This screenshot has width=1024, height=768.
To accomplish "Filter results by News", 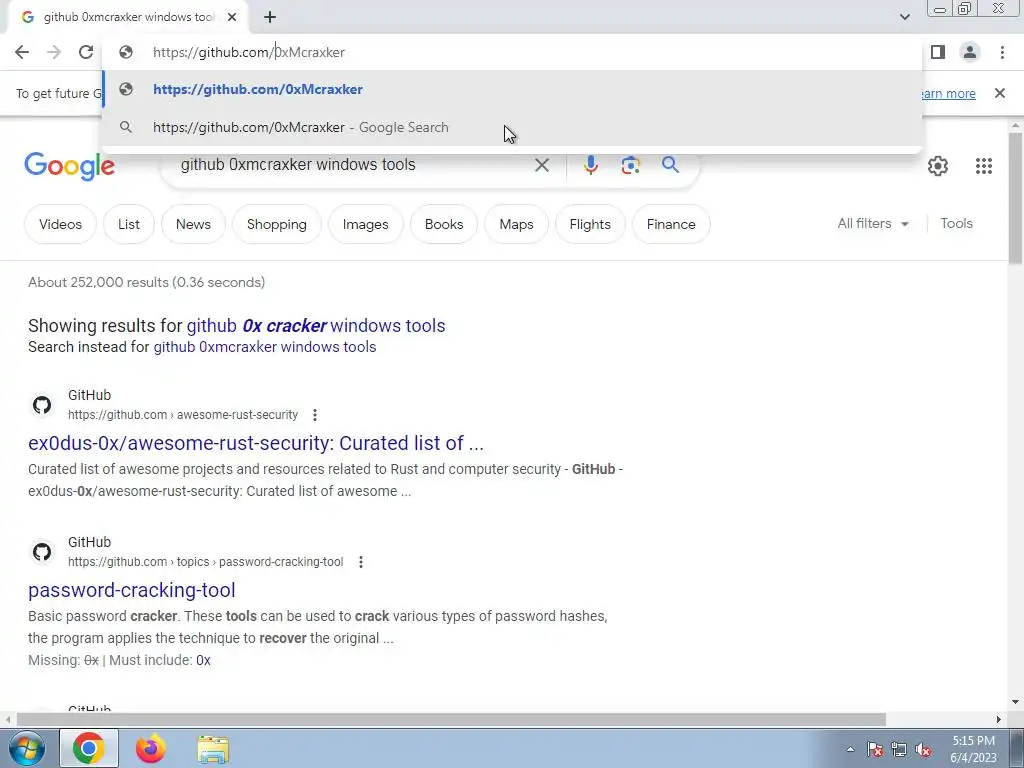I will point(193,224).
